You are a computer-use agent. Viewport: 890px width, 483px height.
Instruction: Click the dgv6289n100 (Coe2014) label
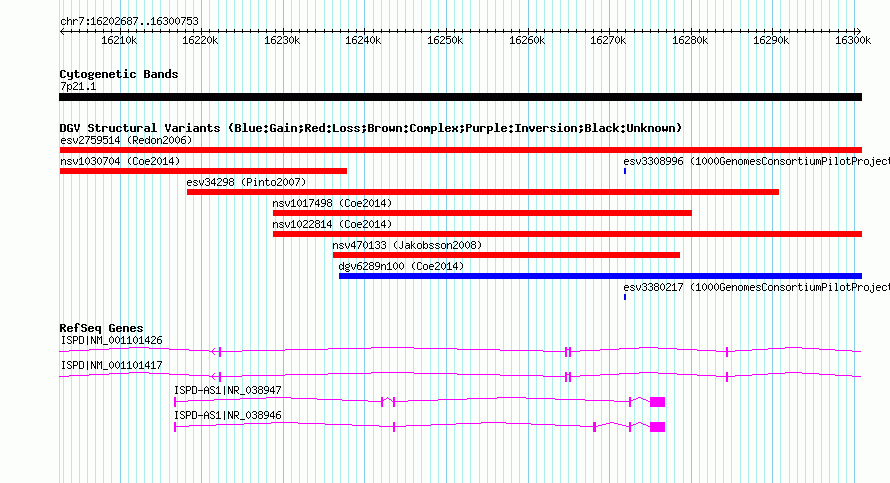[x=401, y=266]
